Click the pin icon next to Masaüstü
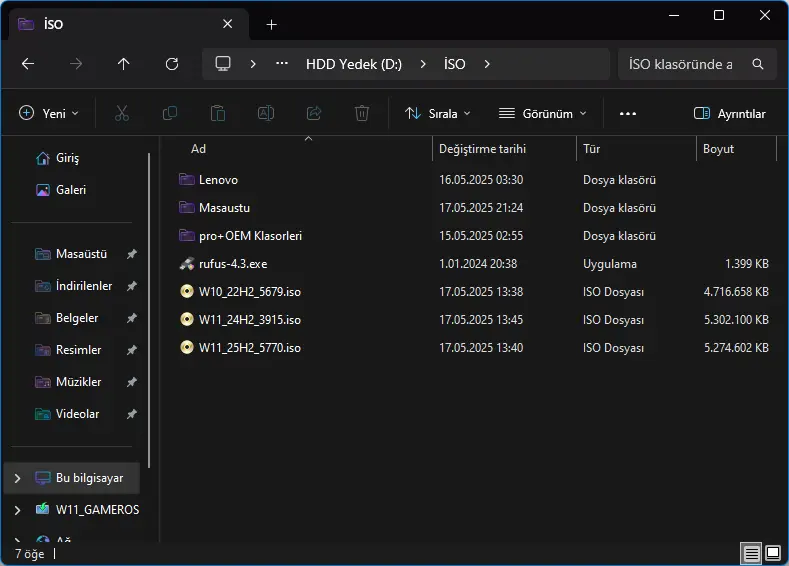This screenshot has height=566, width=789. point(131,254)
